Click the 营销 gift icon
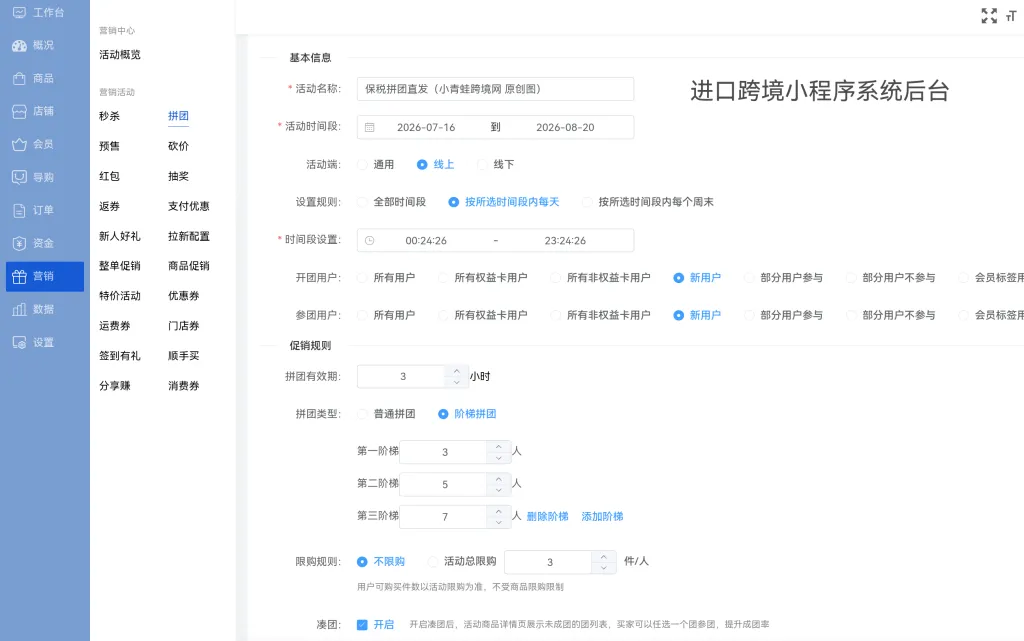The height and width of the screenshot is (641, 1024). pyautogui.click(x=20, y=277)
